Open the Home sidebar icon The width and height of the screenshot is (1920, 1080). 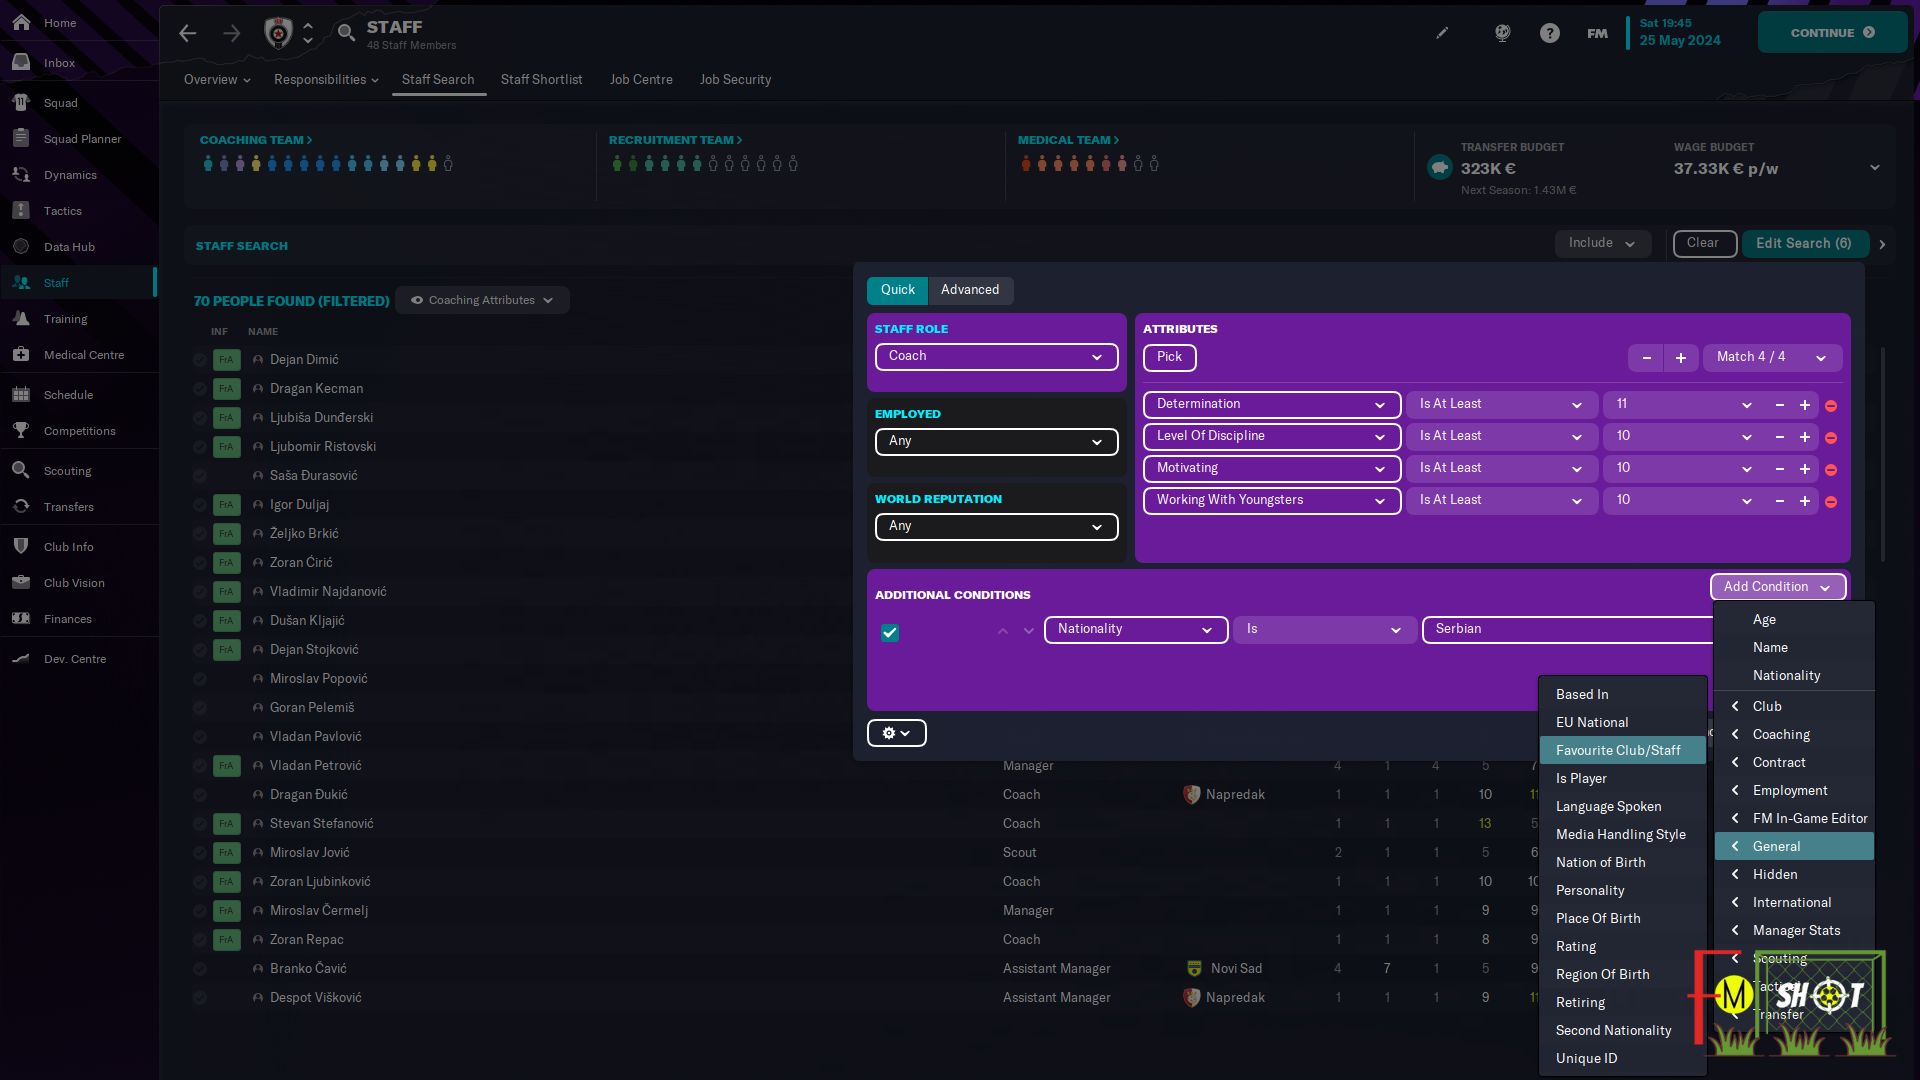point(21,22)
